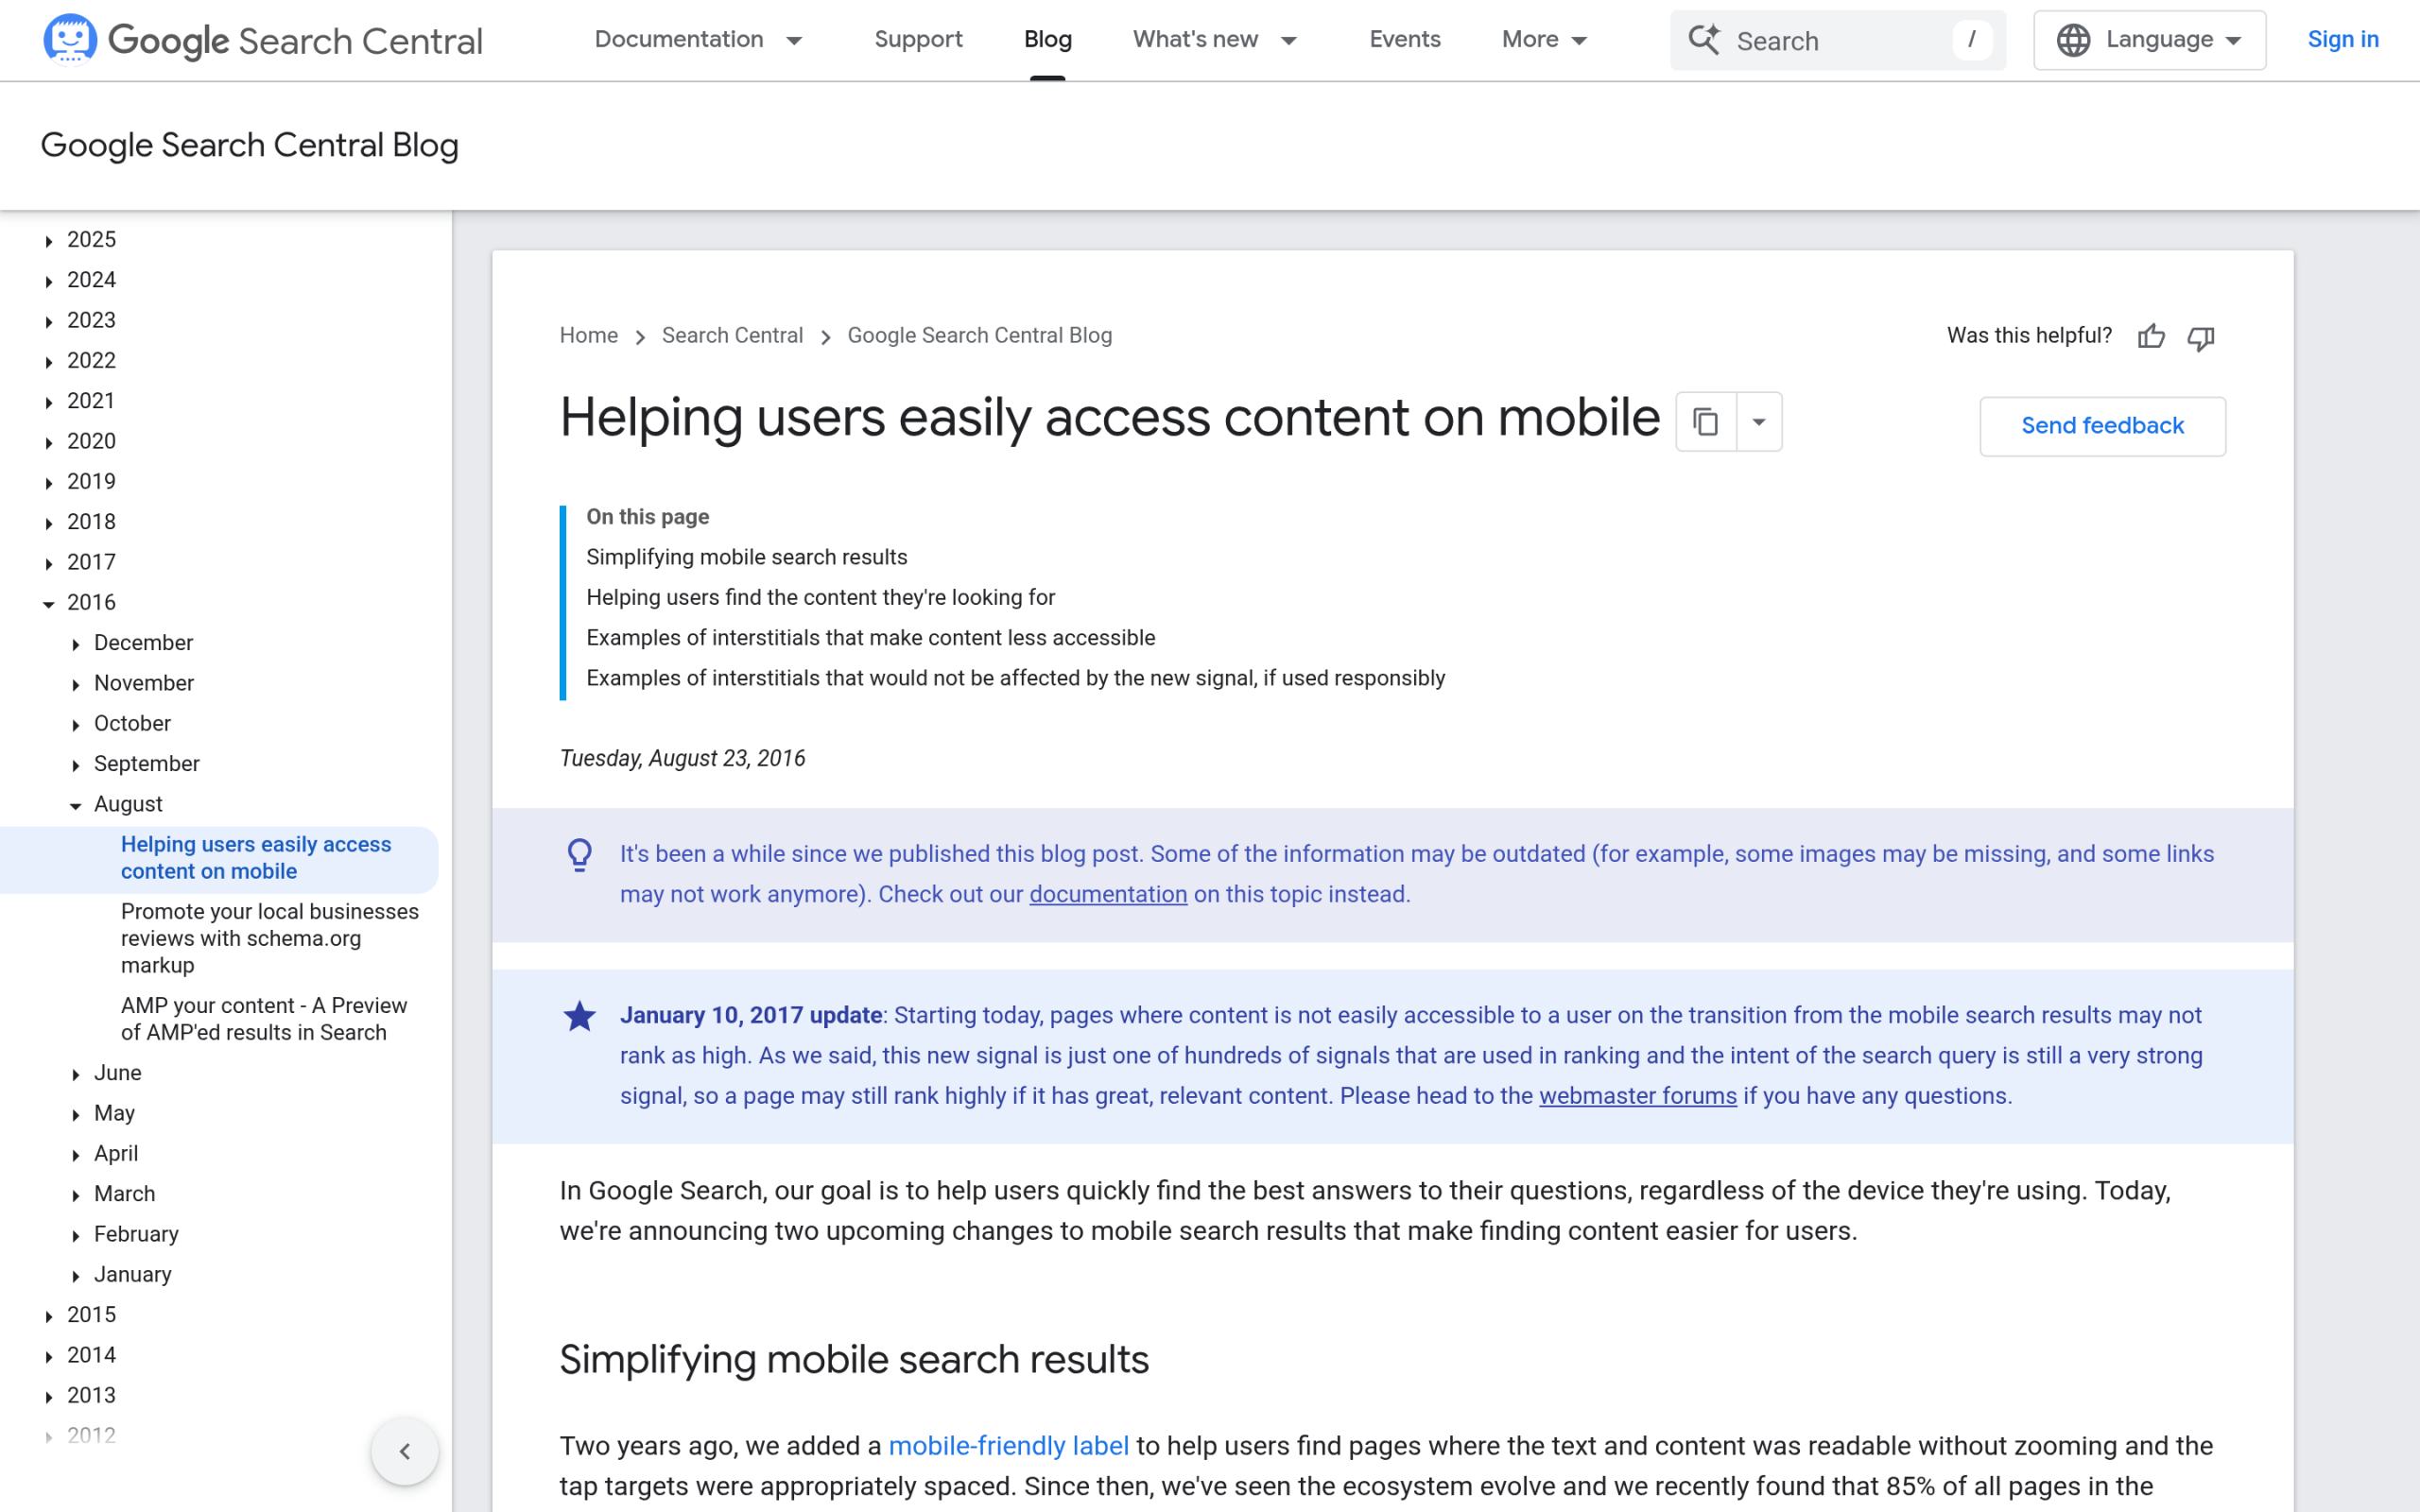
Task: Jump to interstitials not affected by new signal
Action: (1015, 678)
